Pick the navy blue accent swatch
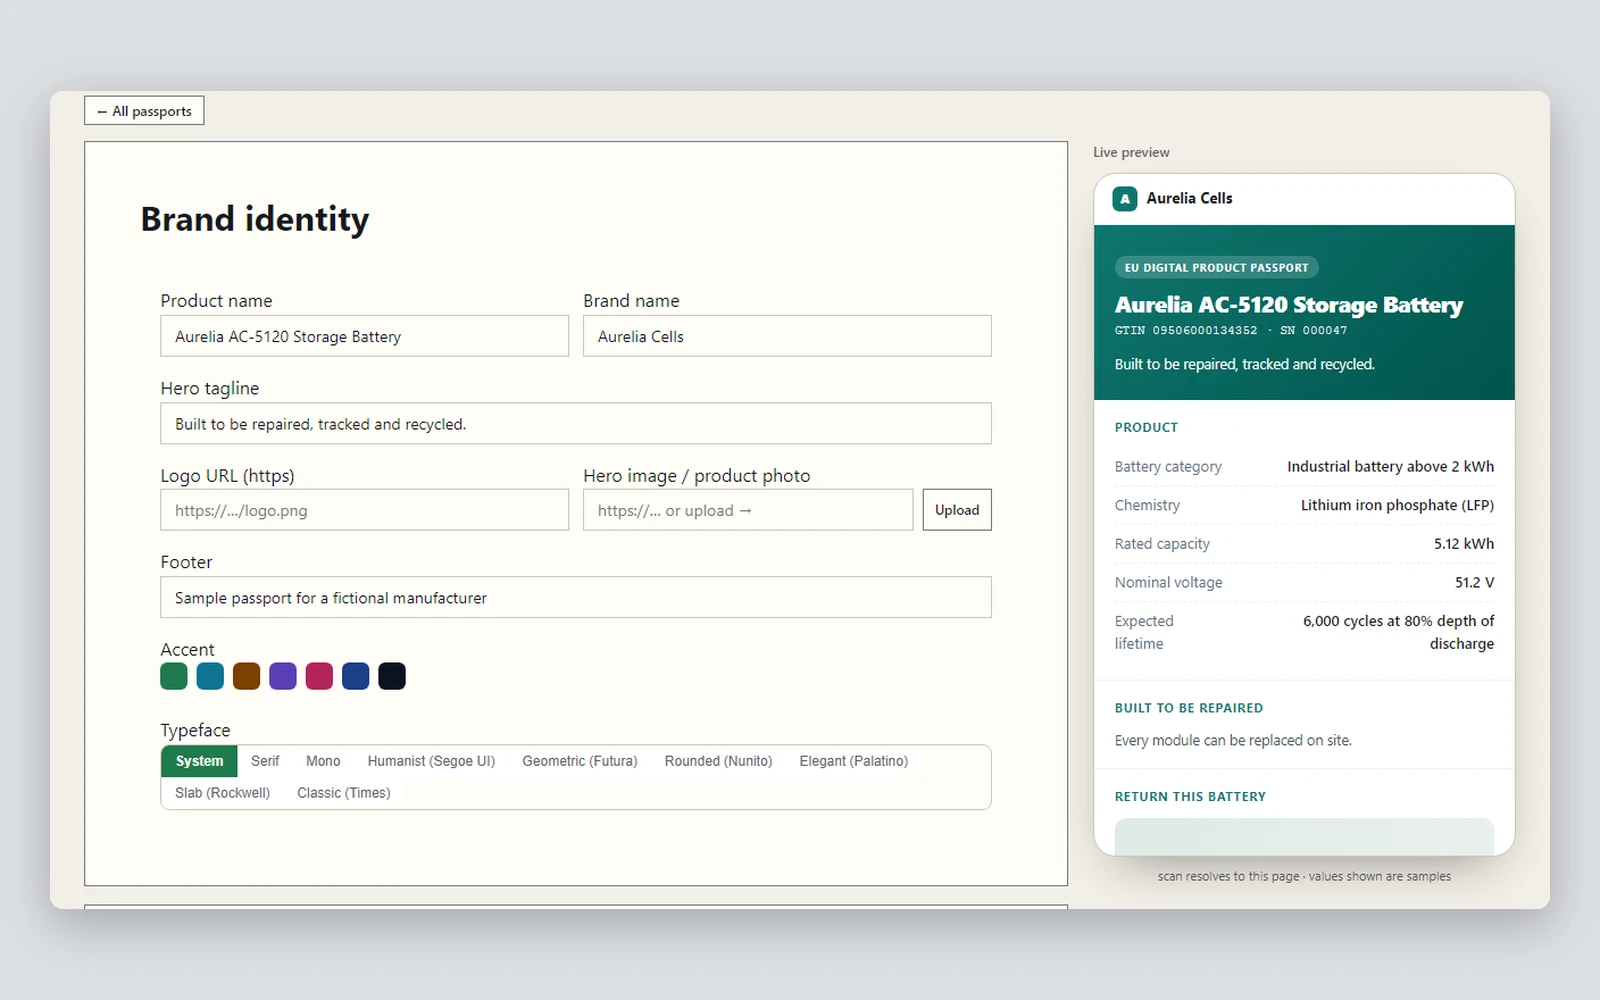Viewport: 1600px width, 1000px height. coord(356,676)
